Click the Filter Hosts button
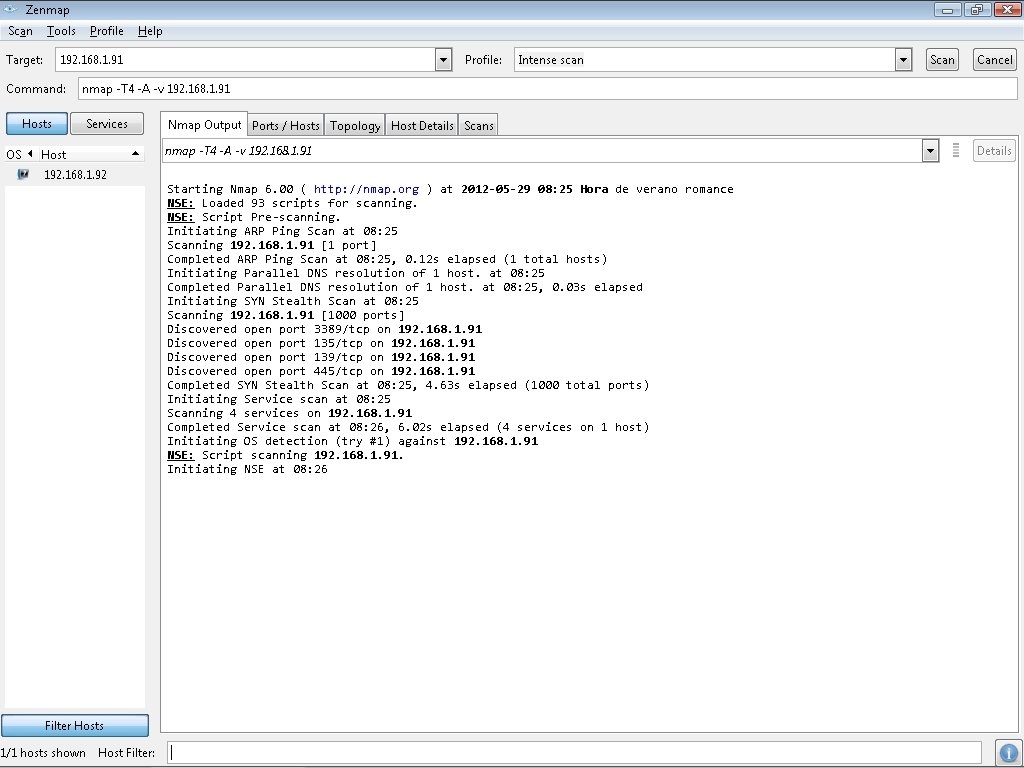 tap(74, 726)
